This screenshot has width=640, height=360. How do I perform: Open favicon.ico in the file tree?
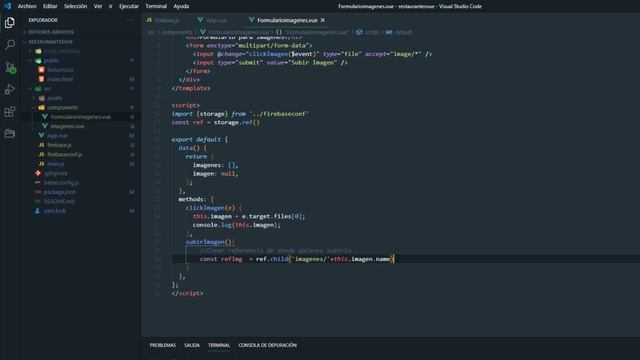click(60, 69)
